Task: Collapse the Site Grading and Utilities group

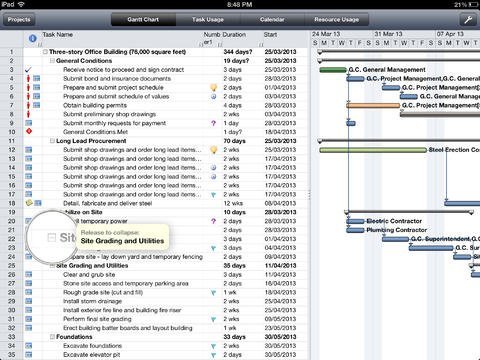Action: click(52, 266)
